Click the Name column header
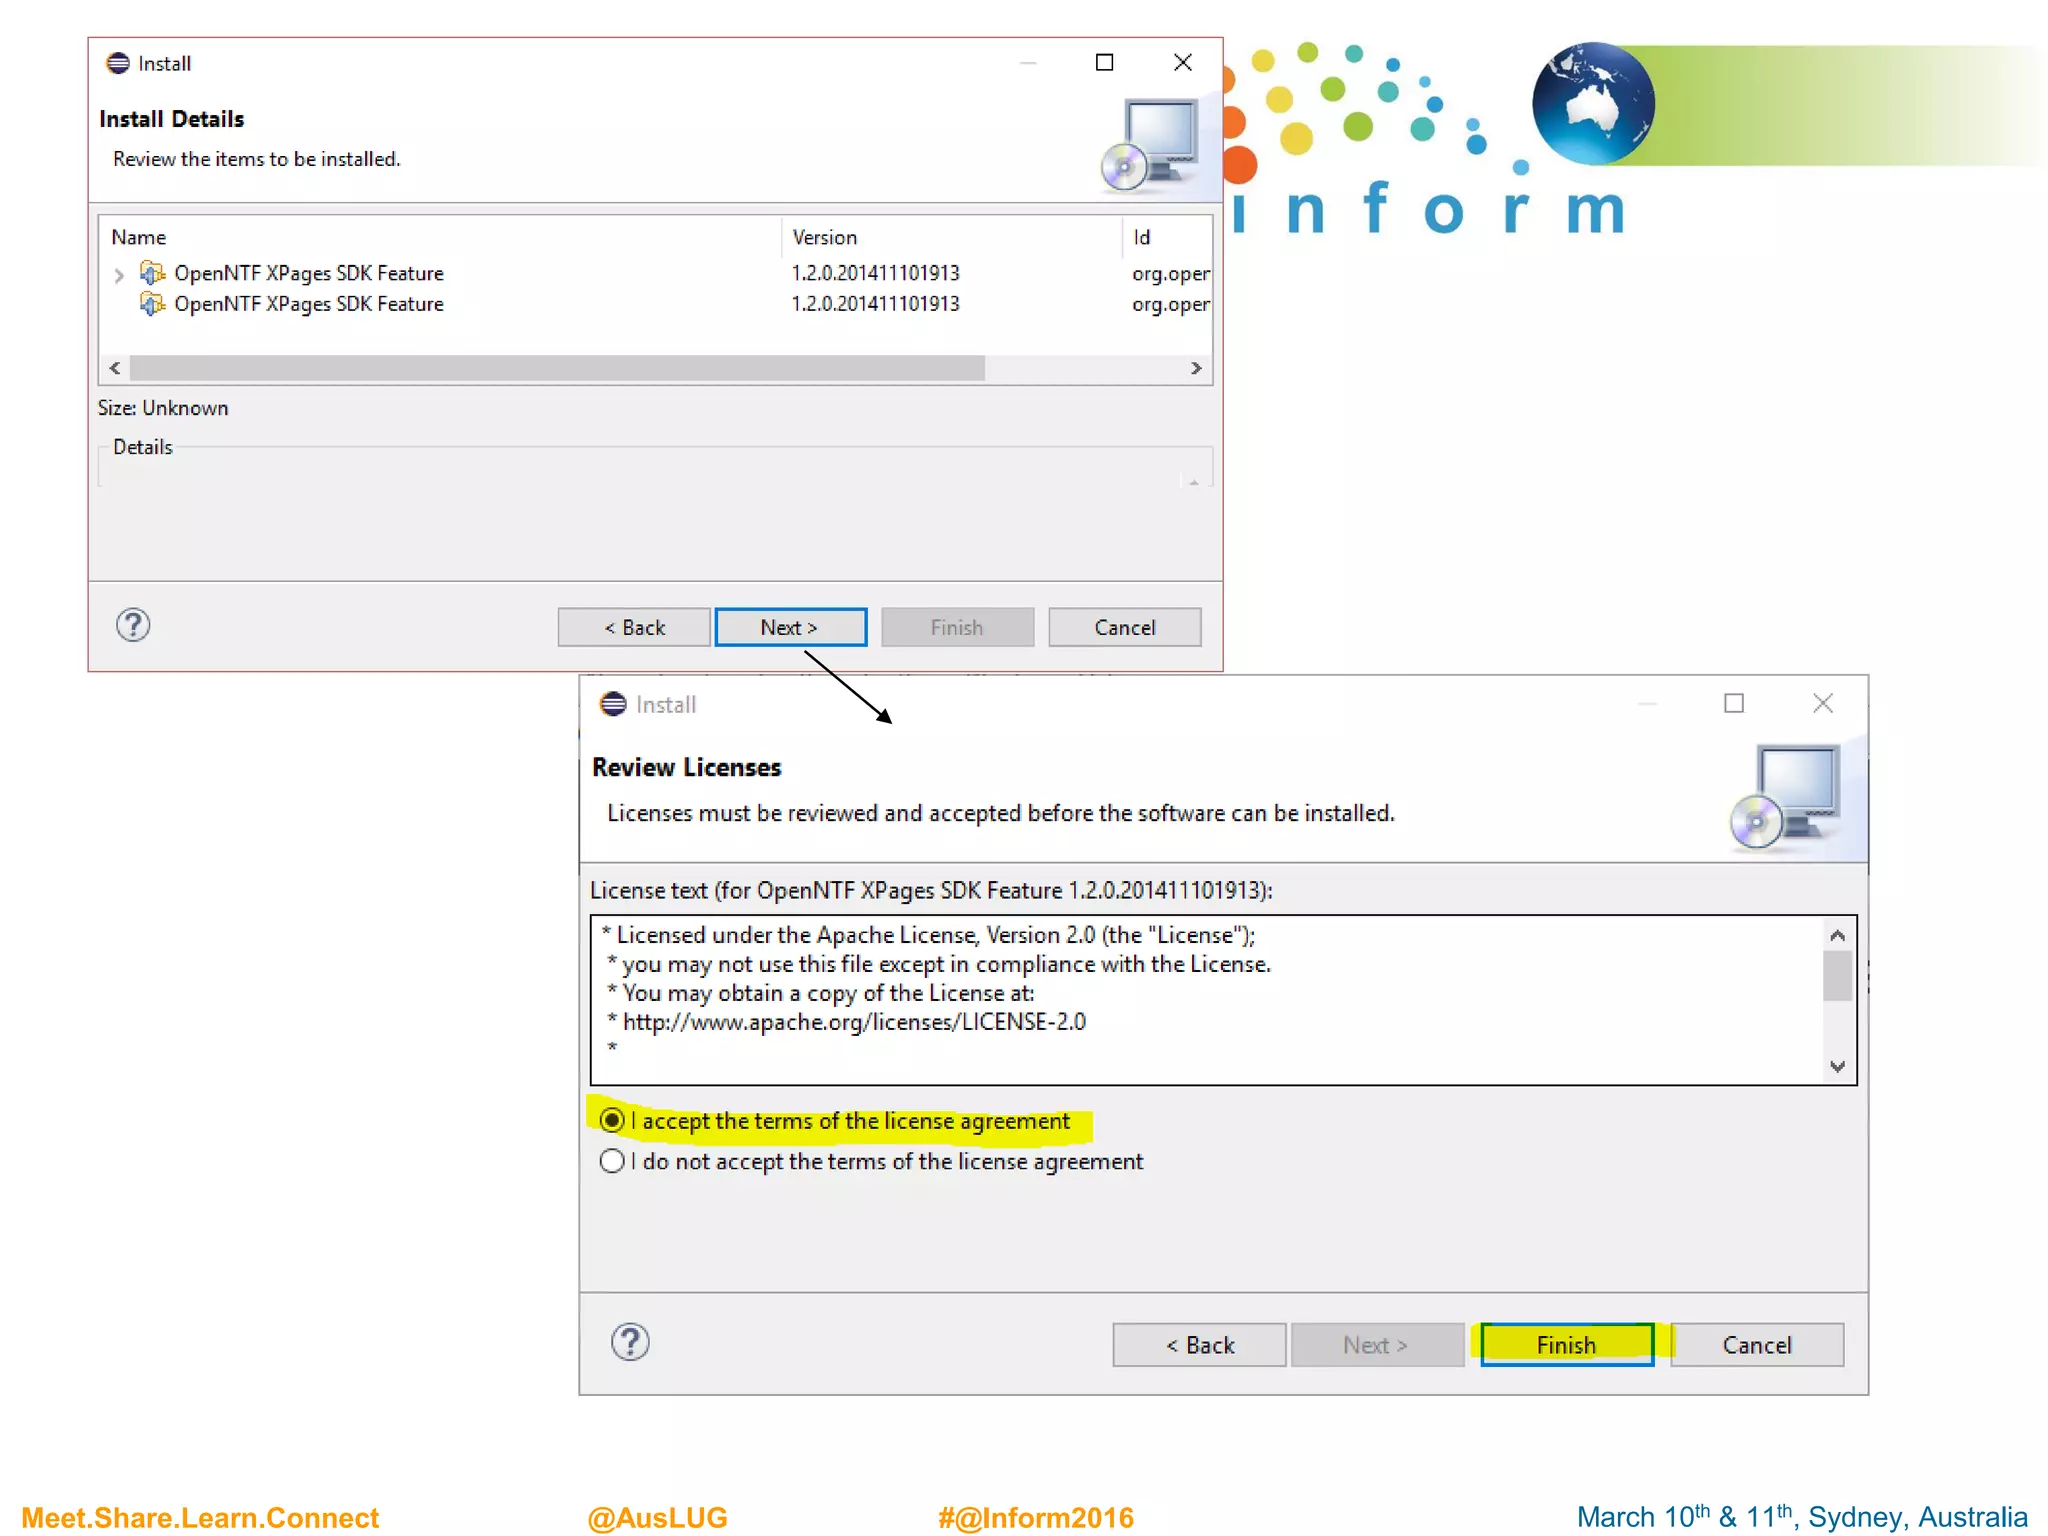The height and width of the screenshot is (1536, 2048). [139, 237]
